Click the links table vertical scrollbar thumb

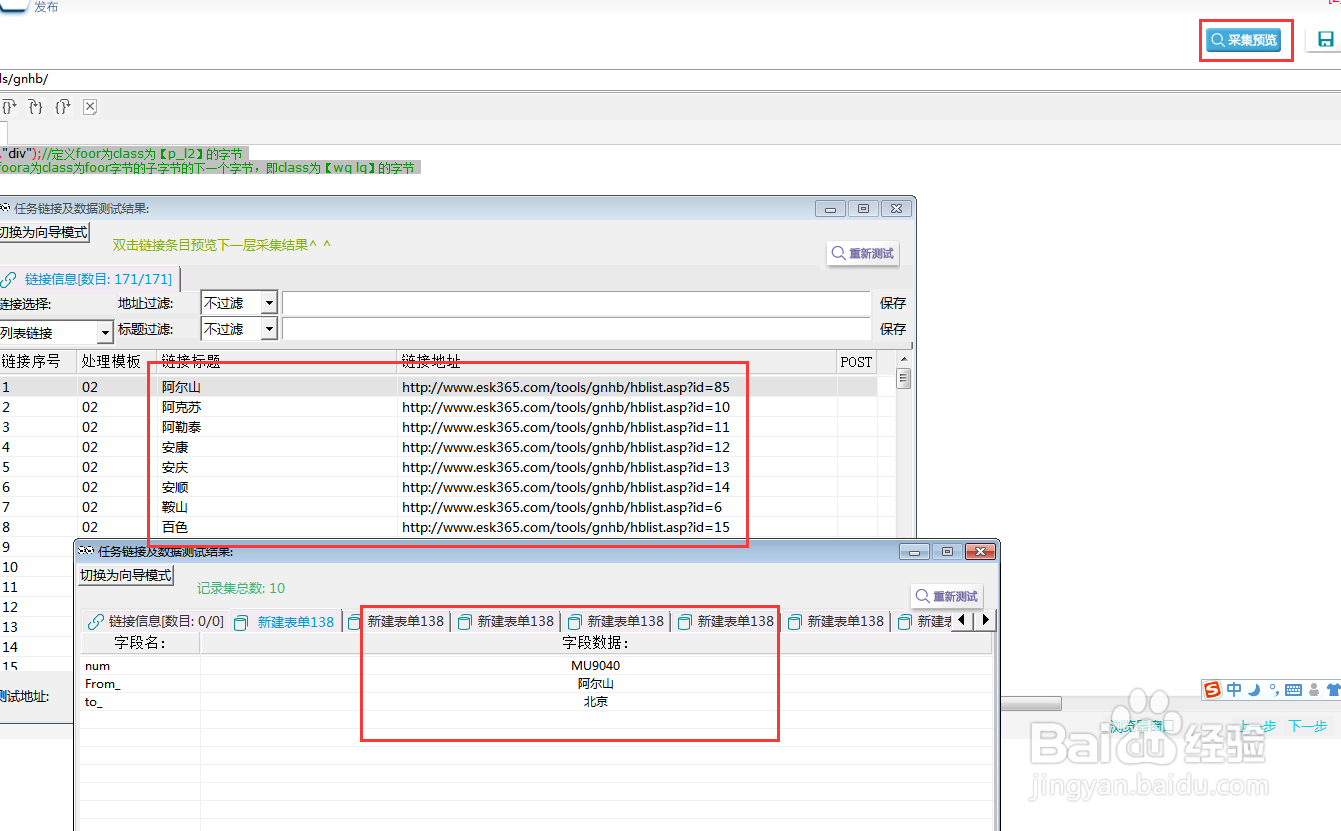coord(903,378)
